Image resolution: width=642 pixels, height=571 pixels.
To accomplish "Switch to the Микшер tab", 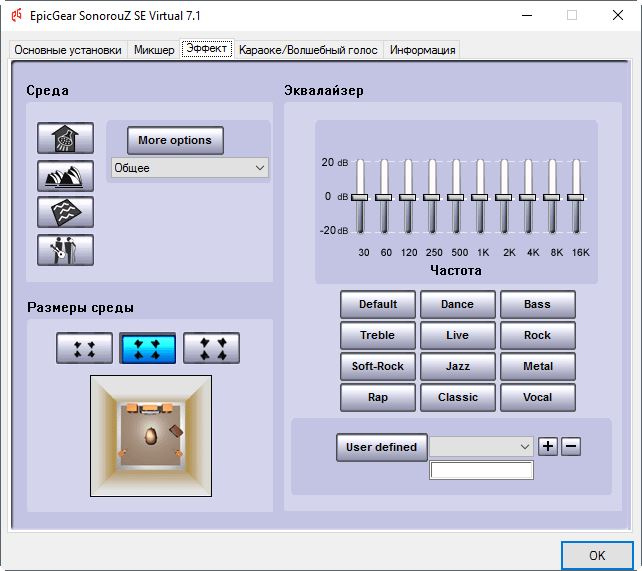I will (154, 50).
